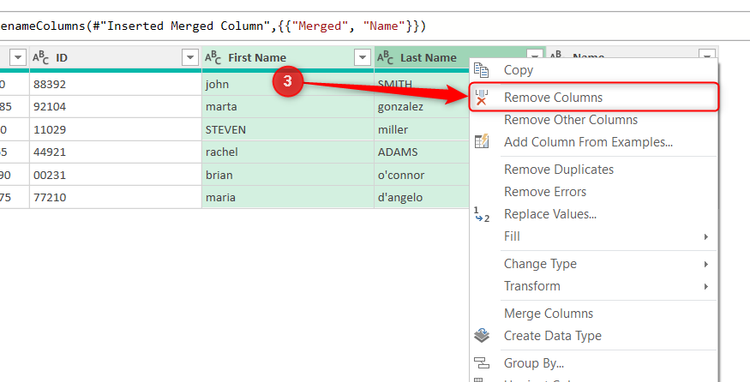Click the Replace Values icon
The height and width of the screenshot is (382, 750).
(x=481, y=214)
